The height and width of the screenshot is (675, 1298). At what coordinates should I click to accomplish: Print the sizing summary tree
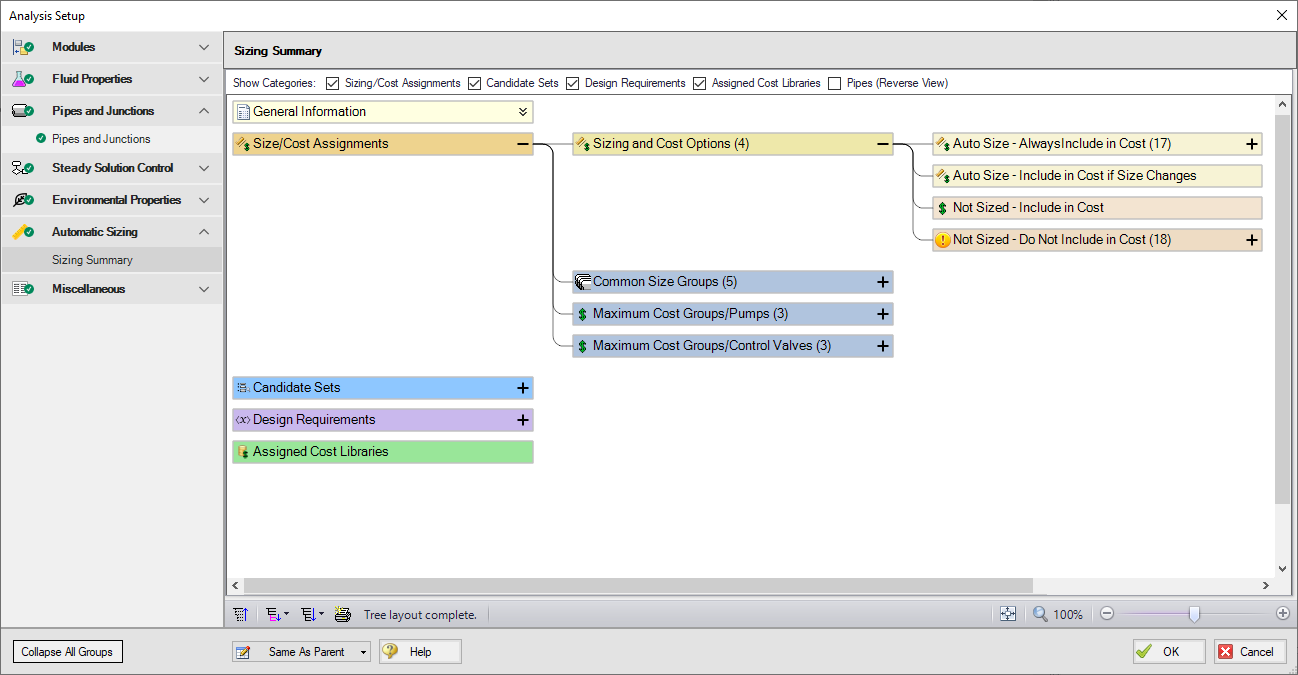tap(343, 613)
